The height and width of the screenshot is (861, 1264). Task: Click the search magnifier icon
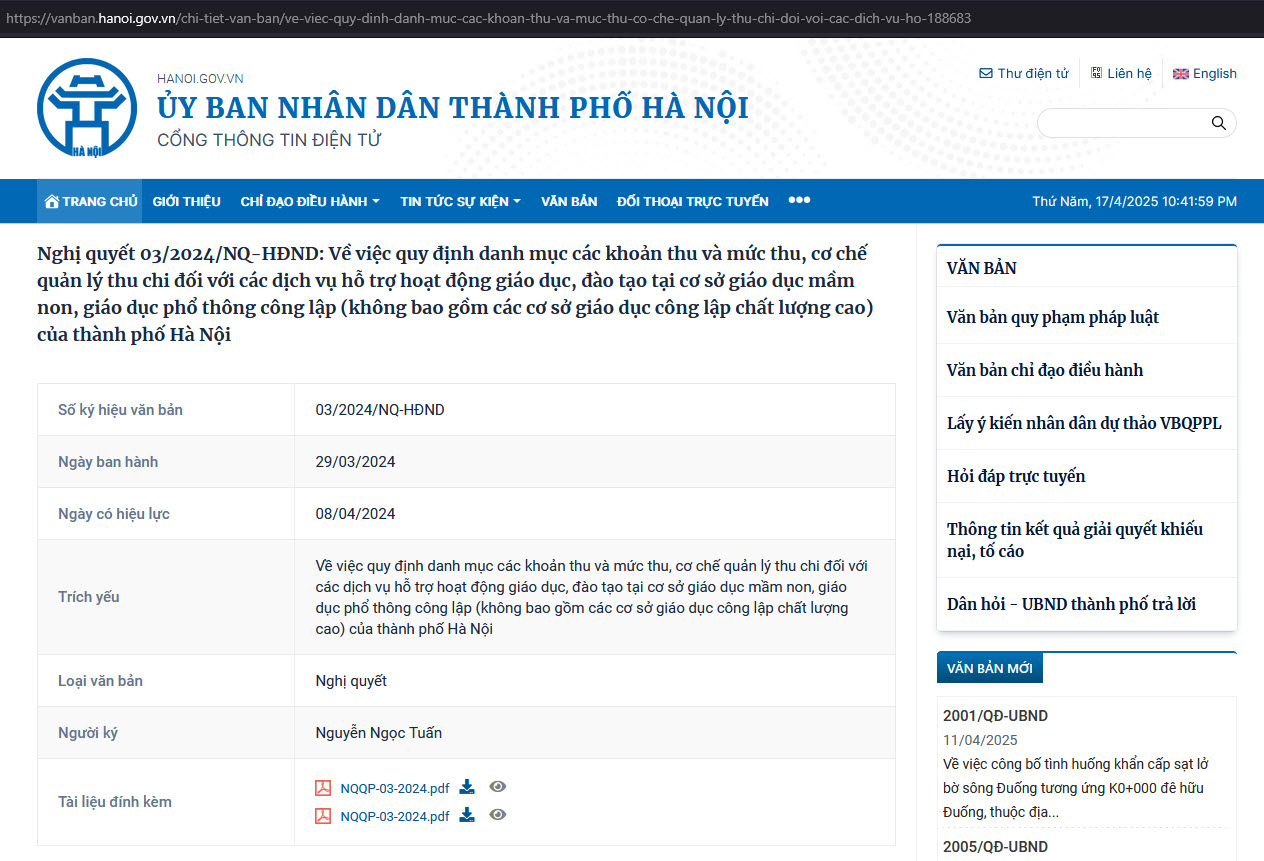1218,123
